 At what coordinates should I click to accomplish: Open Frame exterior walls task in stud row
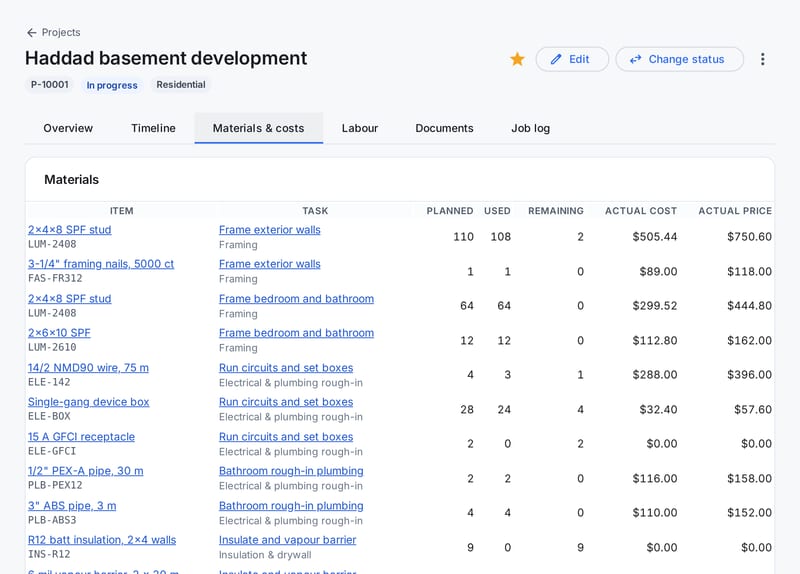tap(269, 230)
